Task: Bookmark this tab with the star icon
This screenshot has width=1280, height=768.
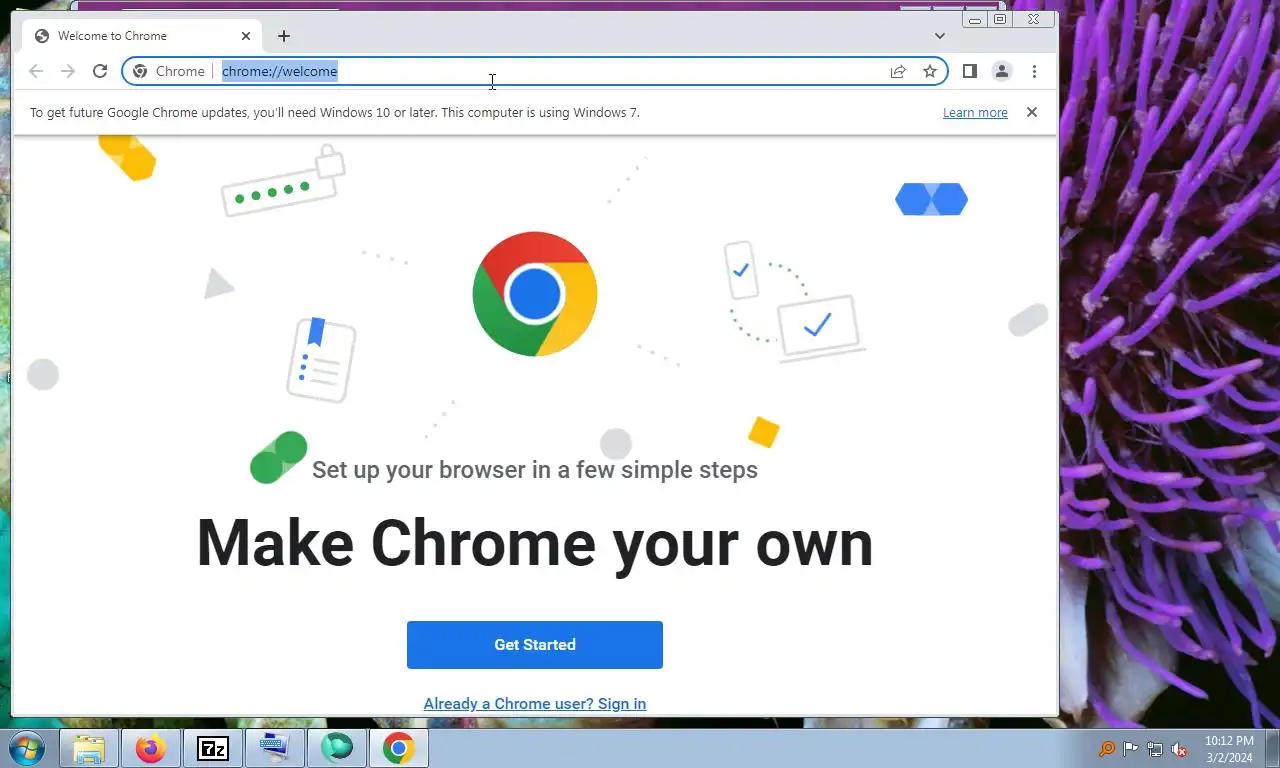Action: pyautogui.click(x=930, y=71)
